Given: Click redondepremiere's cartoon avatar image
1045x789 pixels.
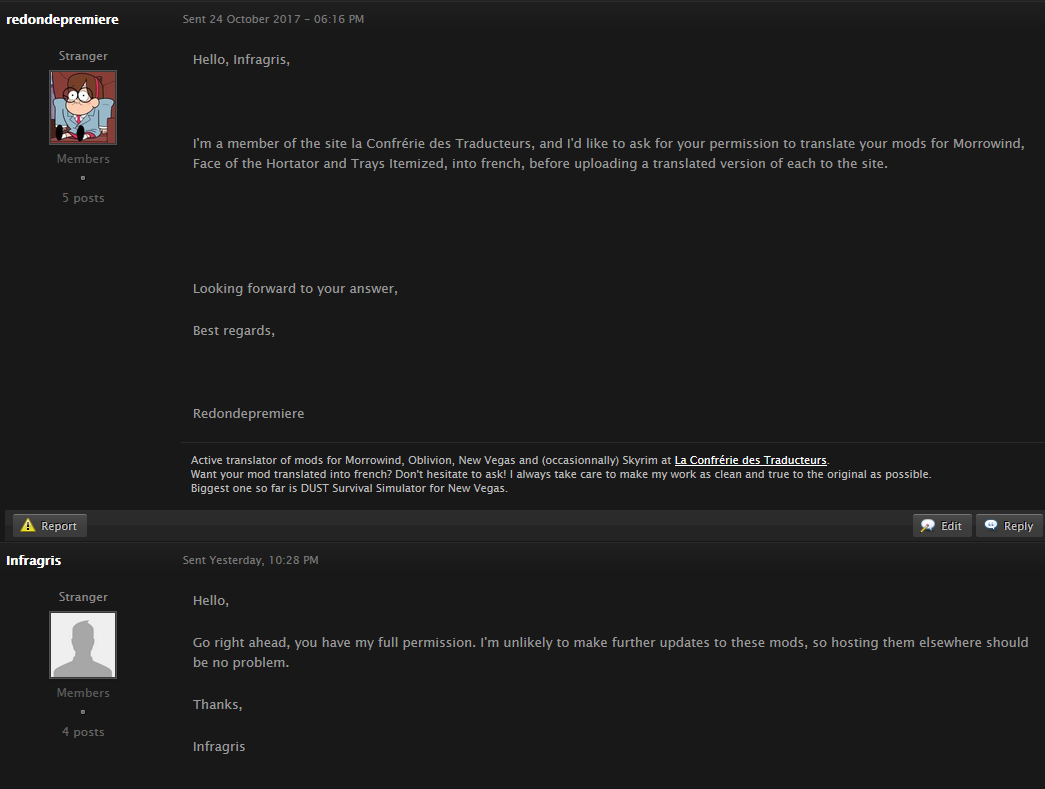Looking at the screenshot, I should (x=83, y=107).
